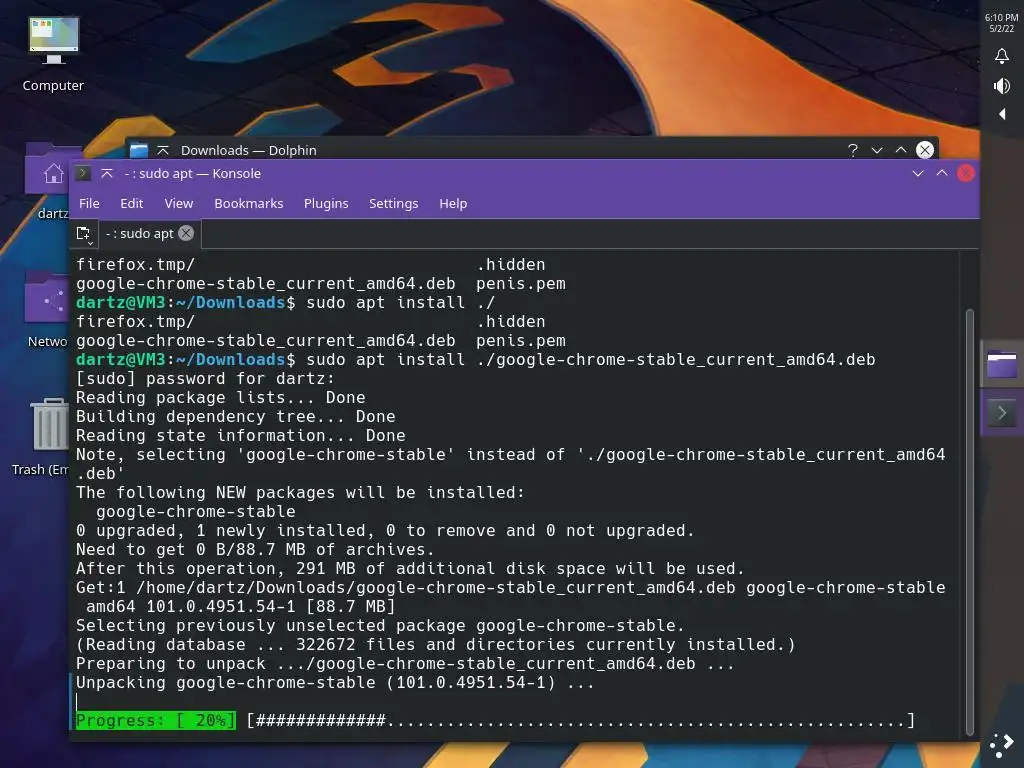Screen dimensions: 1024x768
Task: Close the Konsole window
Action: pos(966,173)
